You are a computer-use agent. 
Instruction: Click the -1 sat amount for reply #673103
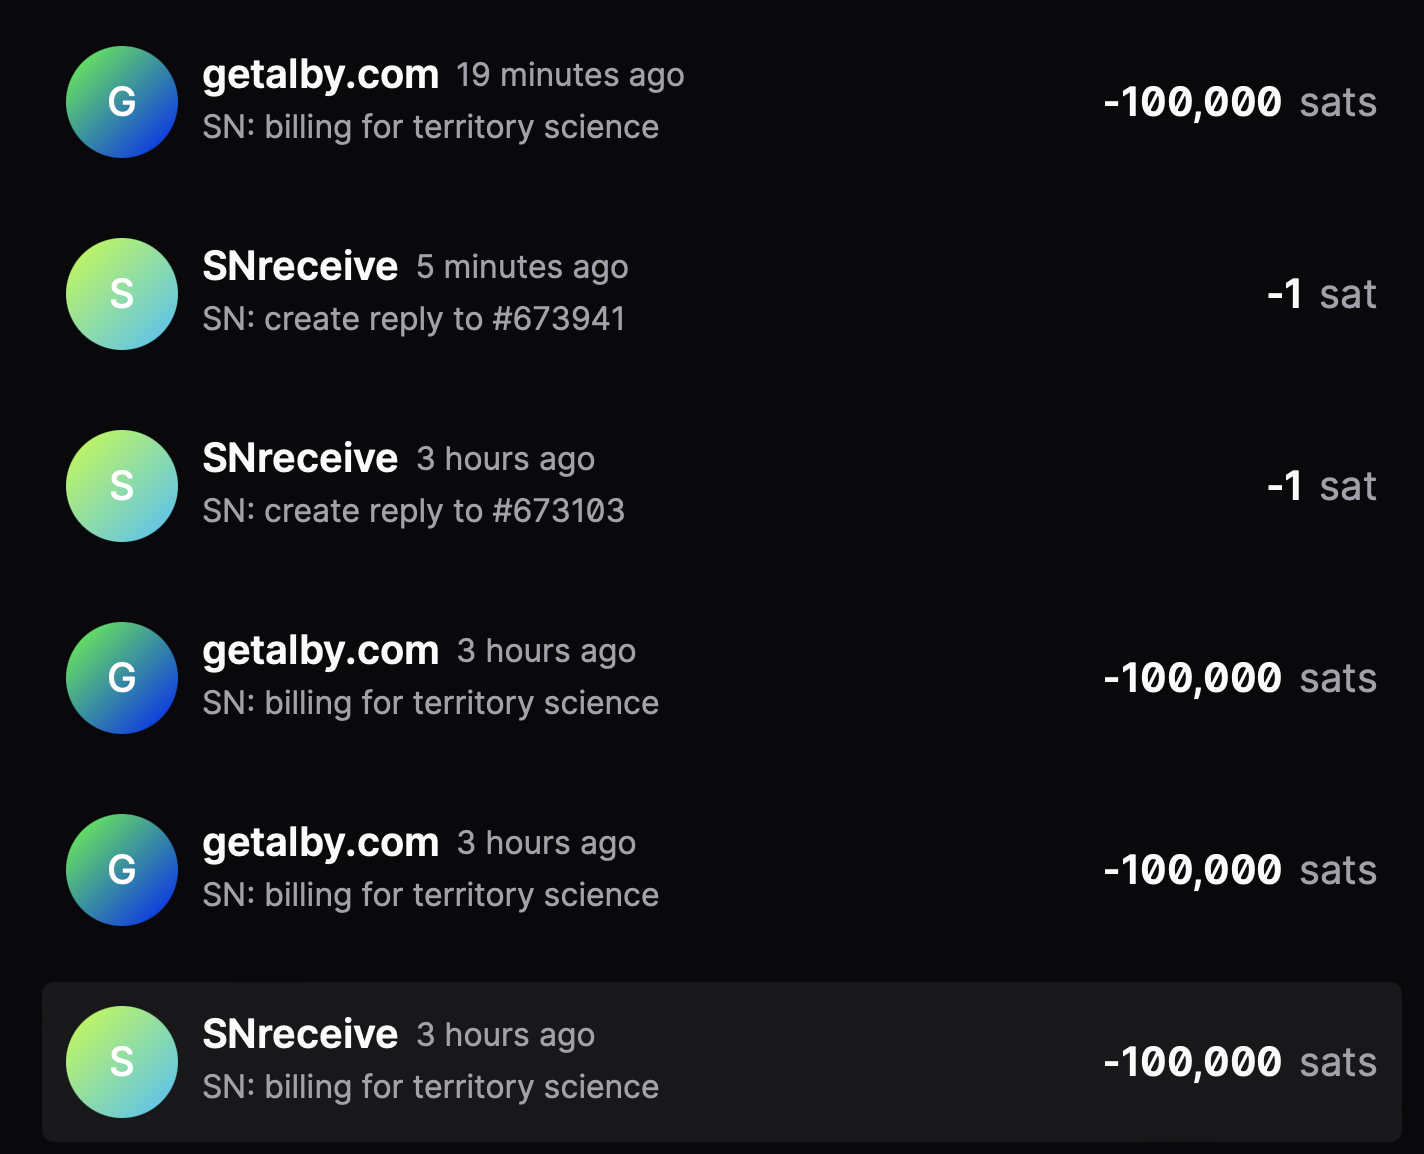(1322, 486)
